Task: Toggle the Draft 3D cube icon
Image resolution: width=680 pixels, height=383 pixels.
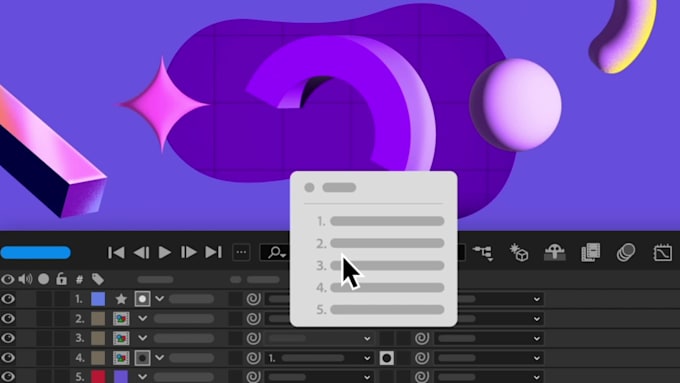Action: pyautogui.click(x=519, y=252)
